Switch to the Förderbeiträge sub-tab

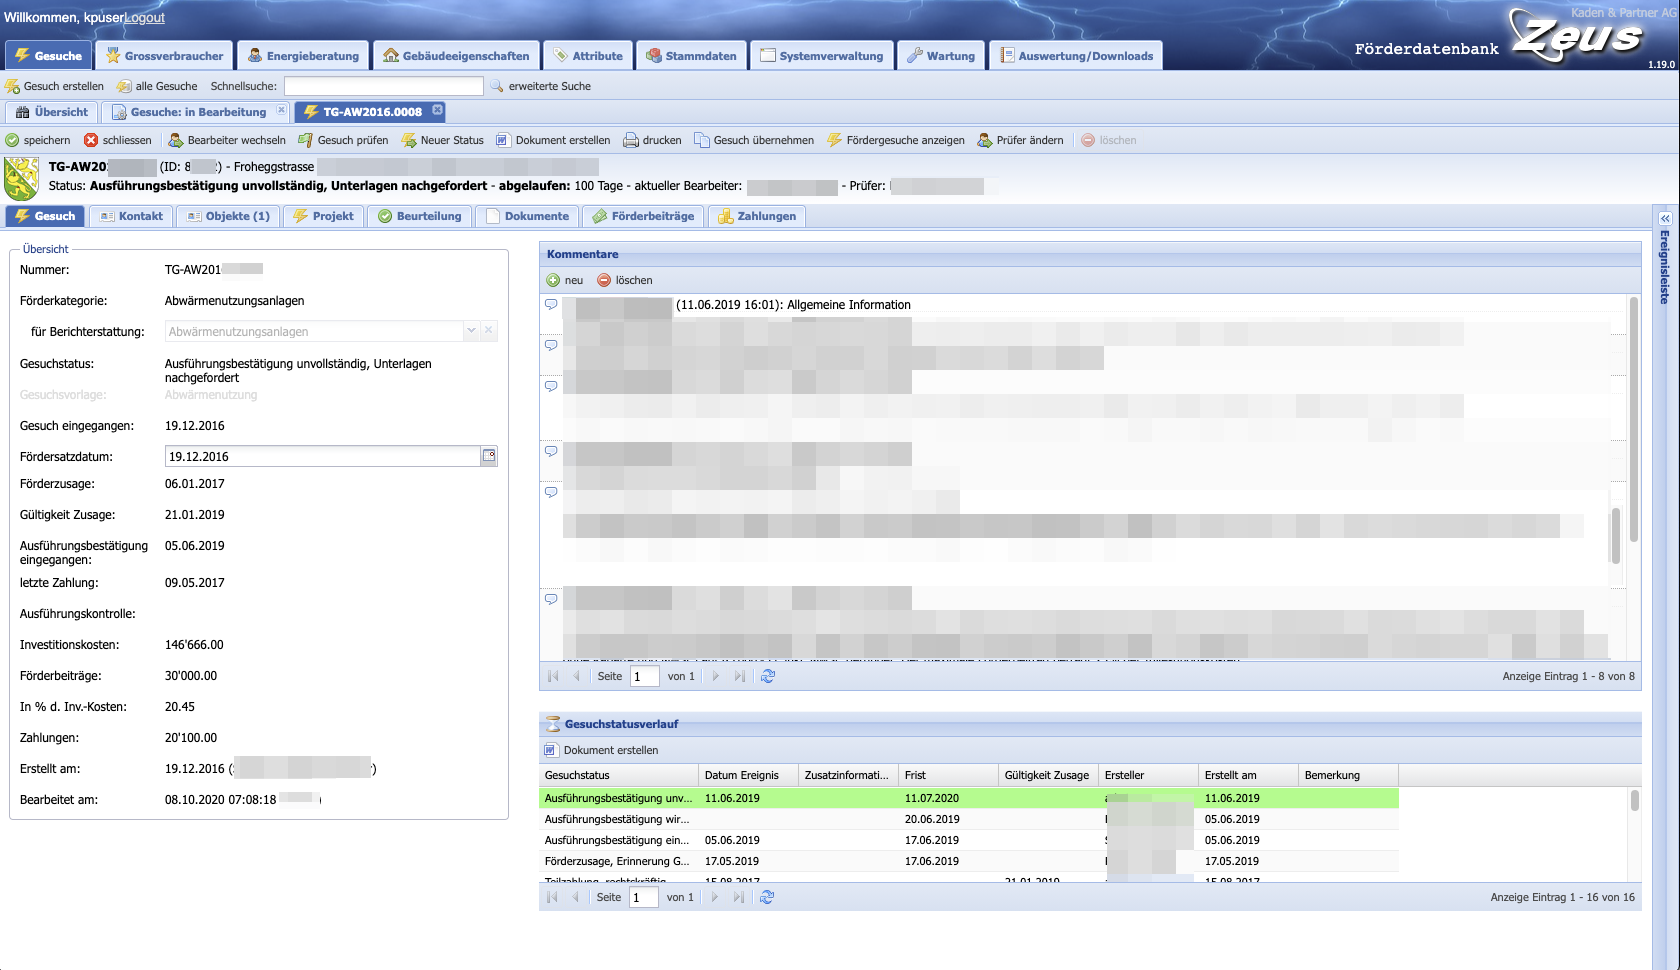643,216
